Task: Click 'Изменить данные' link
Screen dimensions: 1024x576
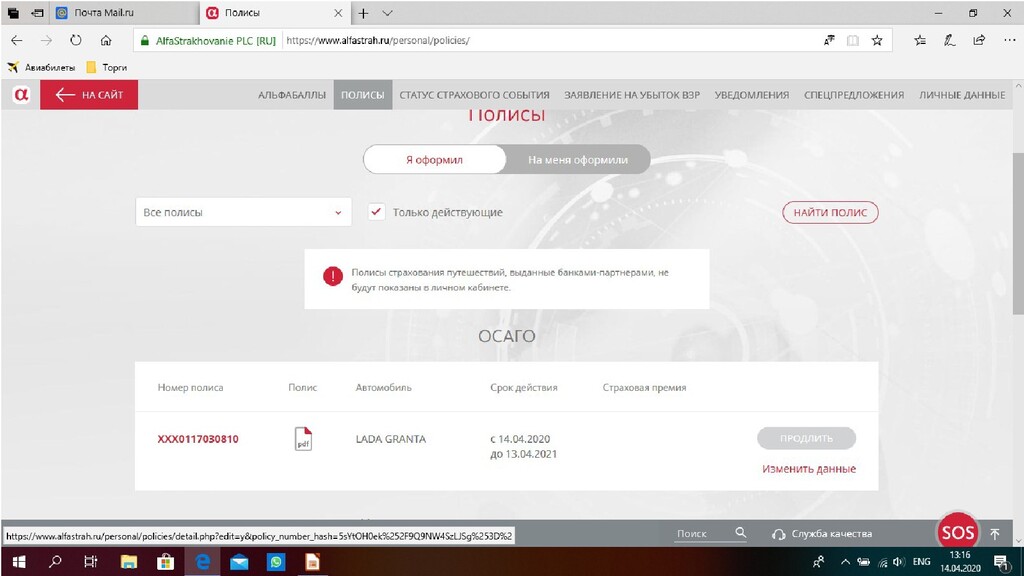Action: [x=808, y=468]
